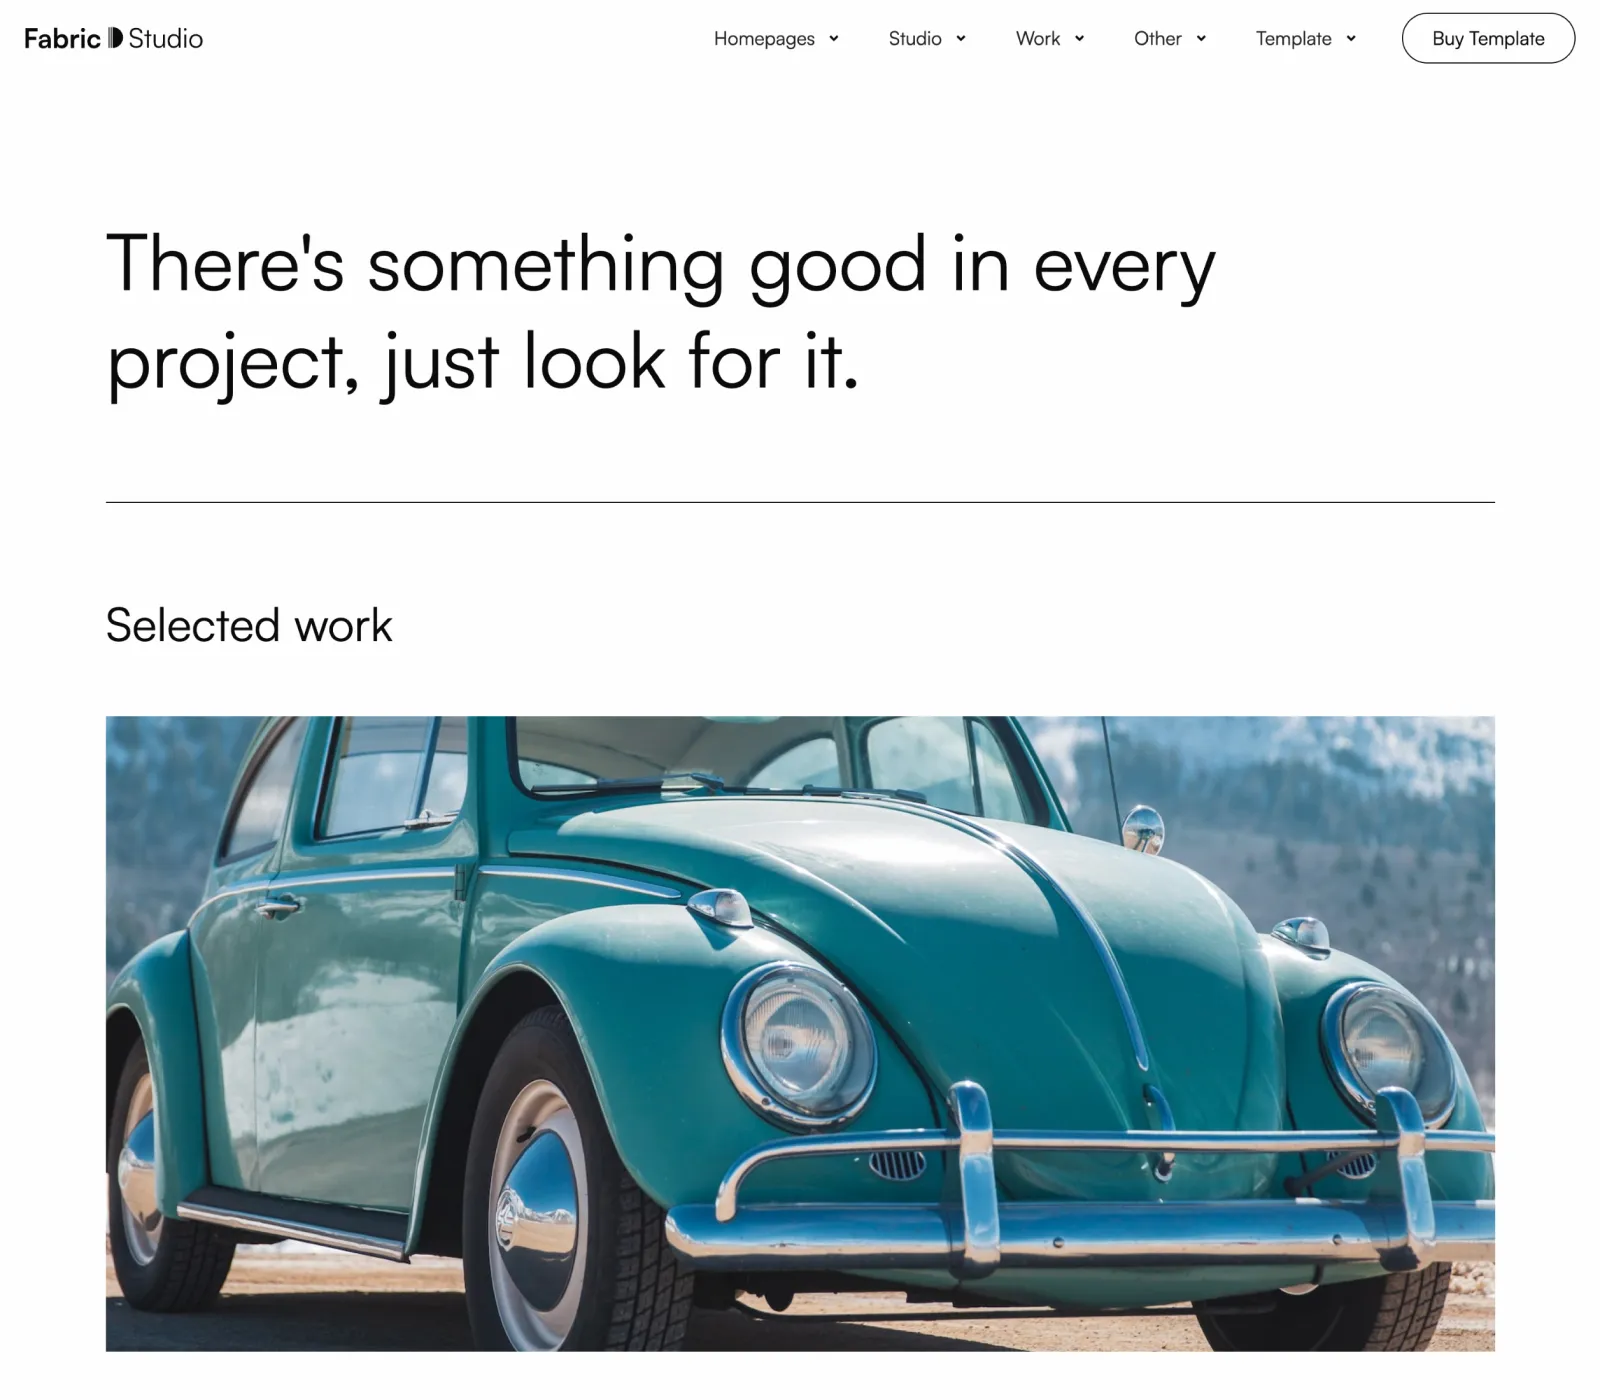Click the horizontal divider line below headline
The width and height of the screenshot is (1600, 1400).
[x=800, y=502]
